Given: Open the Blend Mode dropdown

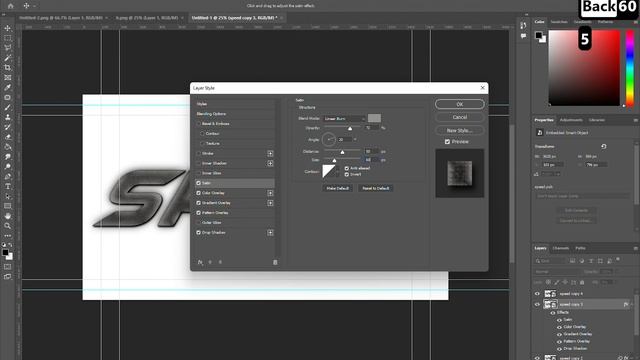Looking at the screenshot, I should tap(344, 119).
